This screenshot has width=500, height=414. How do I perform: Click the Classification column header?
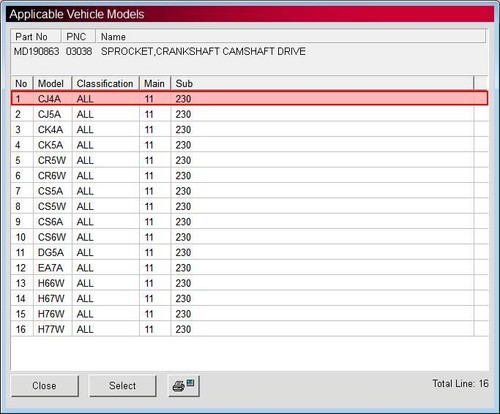[x=106, y=83]
